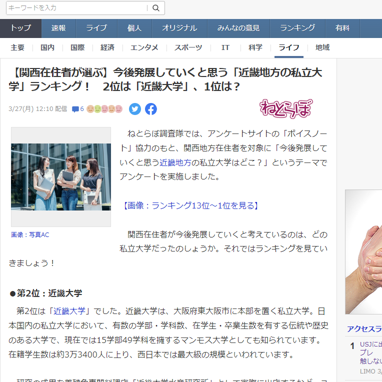This screenshot has width=382, height=382.
Task: Follow the ランキング13位〜1位を見る image link
Action: tap(191, 206)
